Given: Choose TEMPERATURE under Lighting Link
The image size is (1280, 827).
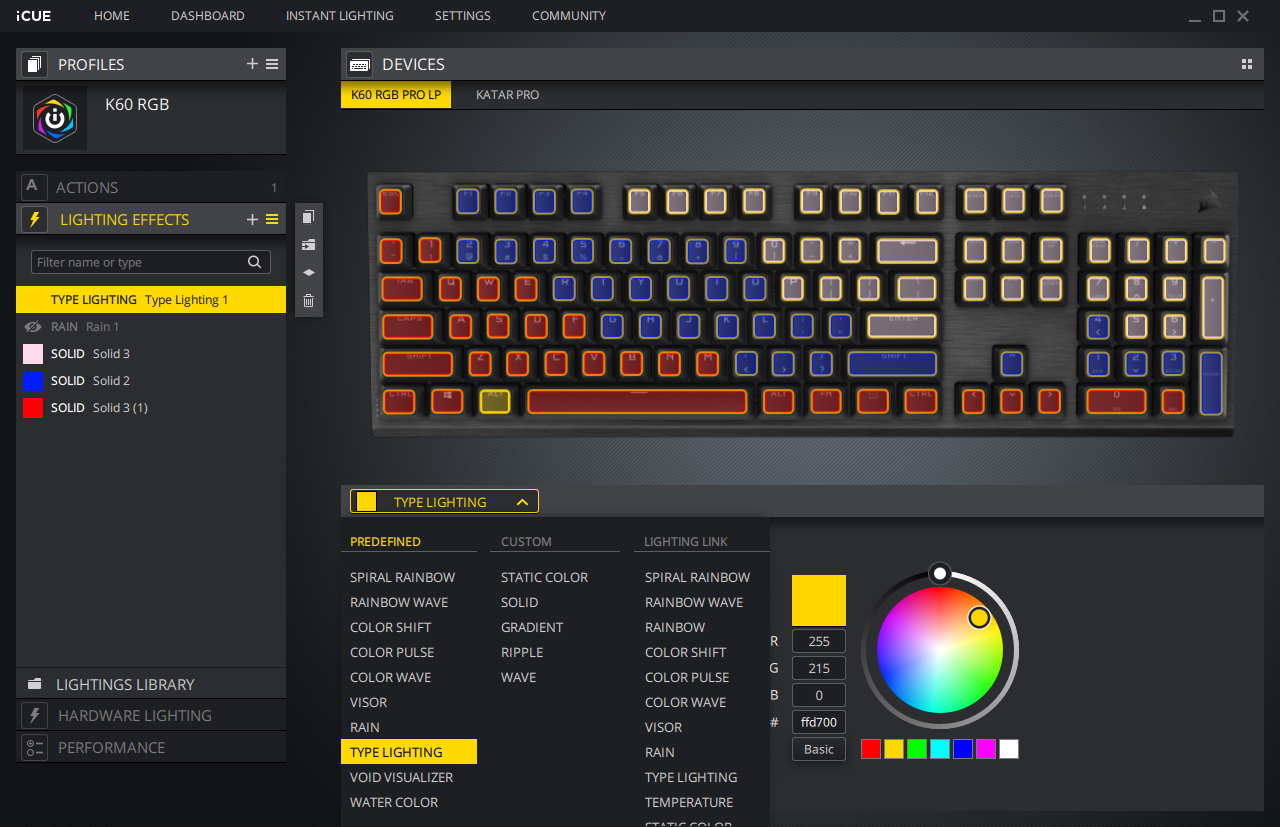Looking at the screenshot, I should (x=689, y=802).
